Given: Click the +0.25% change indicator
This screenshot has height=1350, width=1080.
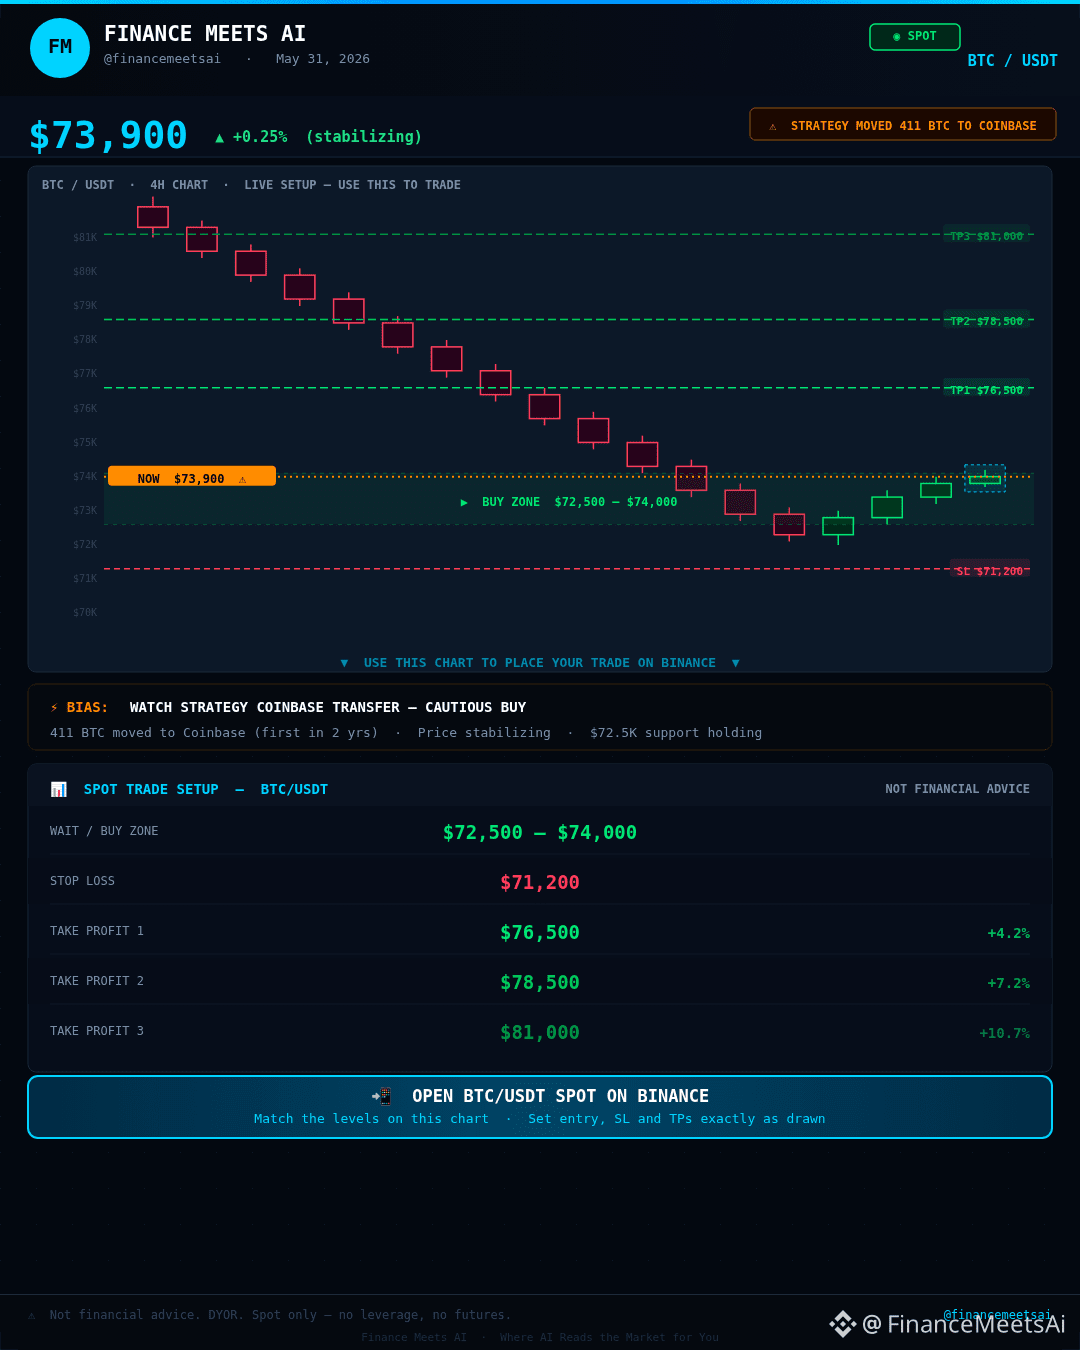Looking at the screenshot, I should pyautogui.click(x=251, y=137).
